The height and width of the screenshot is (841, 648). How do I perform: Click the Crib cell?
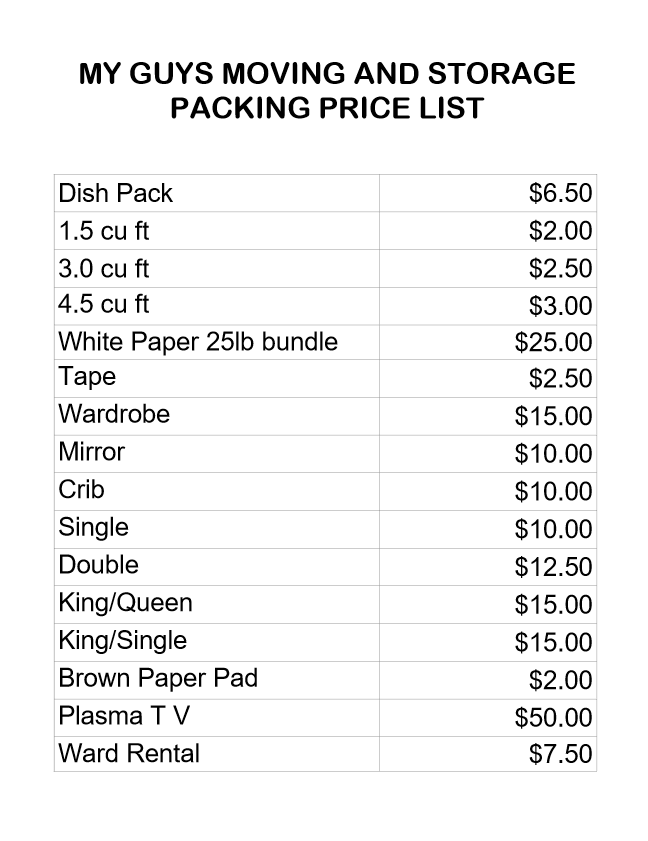click(x=217, y=491)
